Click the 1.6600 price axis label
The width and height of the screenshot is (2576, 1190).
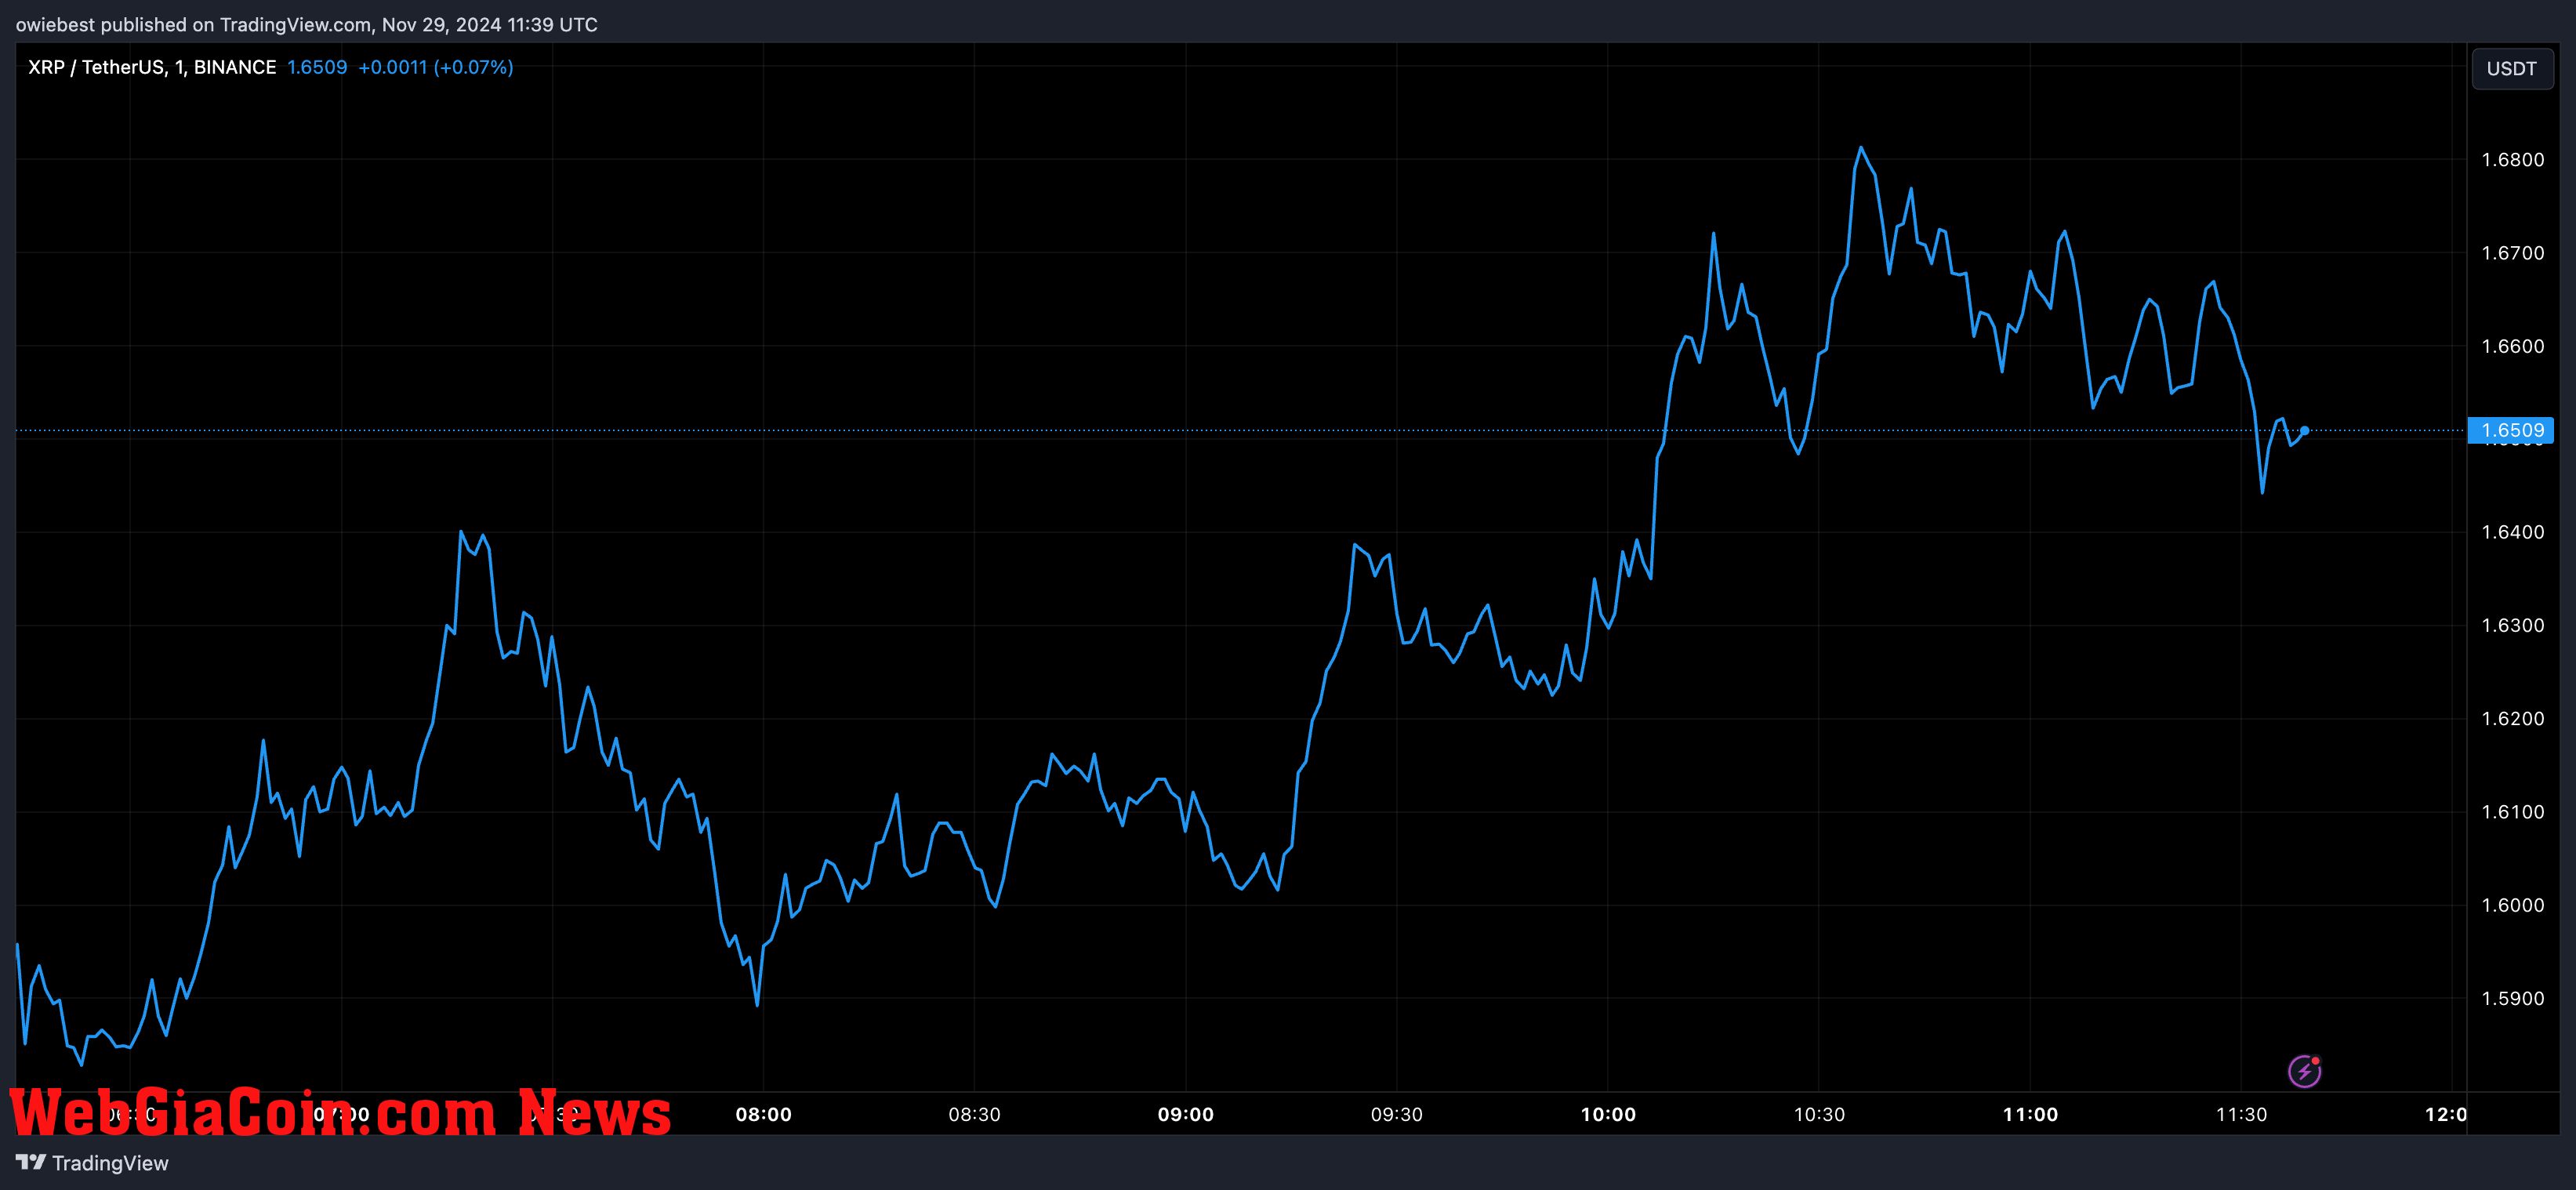[x=2512, y=346]
